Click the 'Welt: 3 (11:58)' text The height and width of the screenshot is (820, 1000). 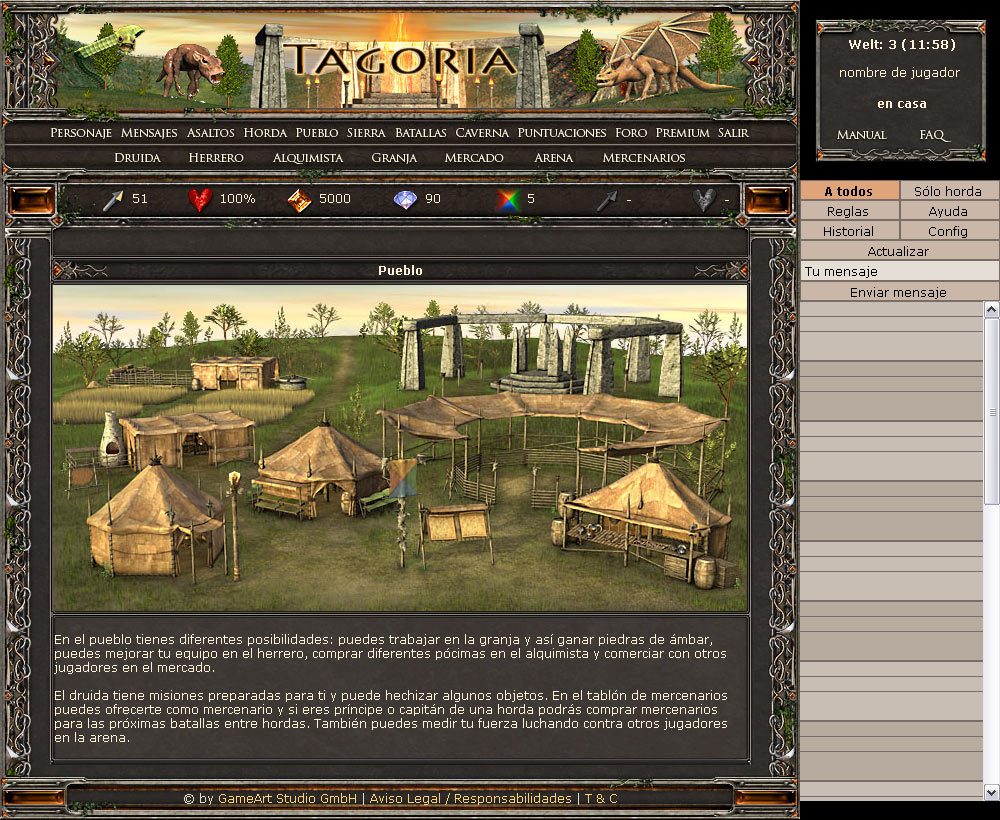pos(902,45)
